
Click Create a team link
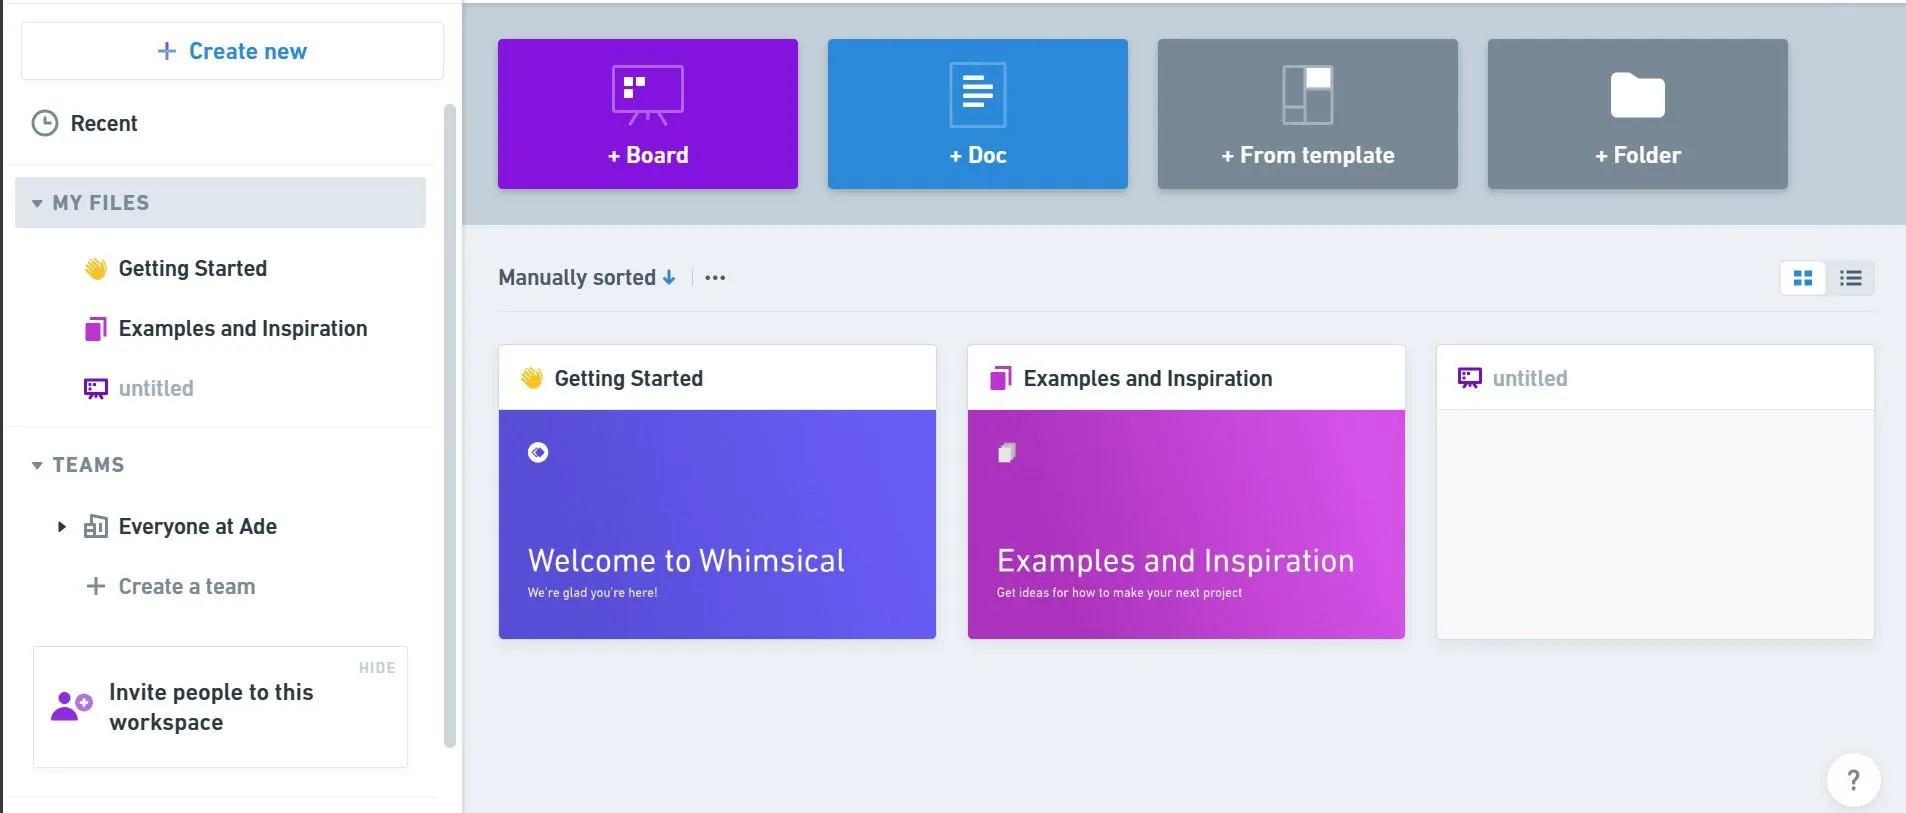(187, 586)
